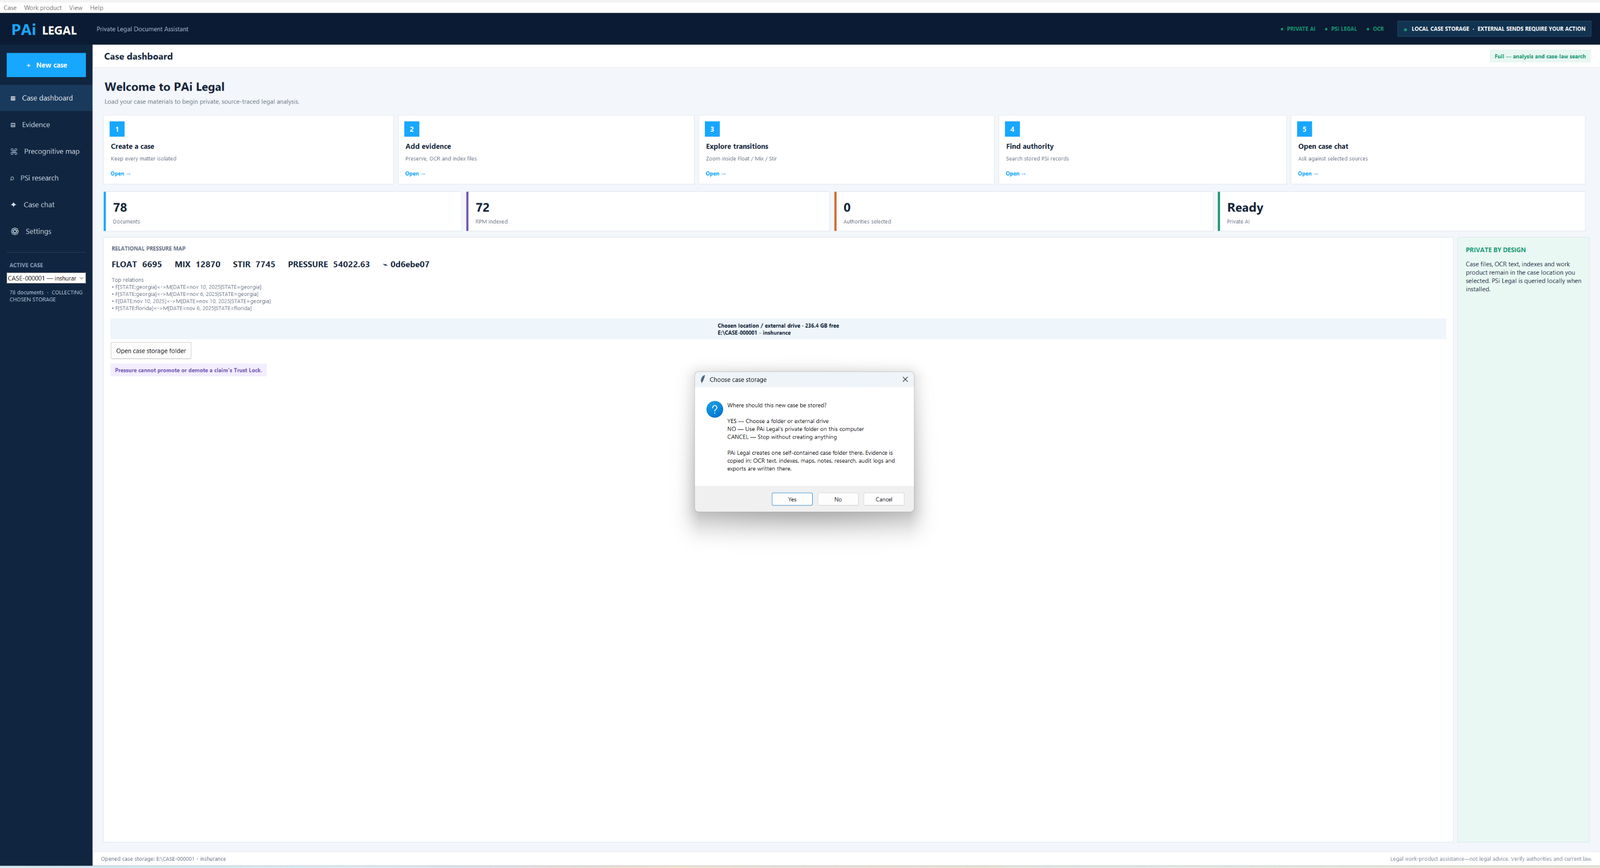Click the MIX 12870 value
The image size is (1600, 868).
click(197, 264)
